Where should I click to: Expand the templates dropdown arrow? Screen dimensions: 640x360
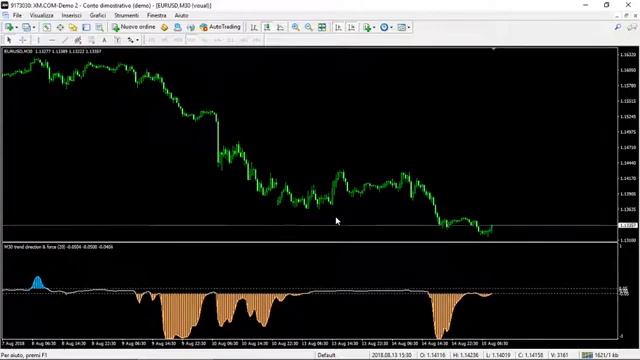tap(409, 27)
